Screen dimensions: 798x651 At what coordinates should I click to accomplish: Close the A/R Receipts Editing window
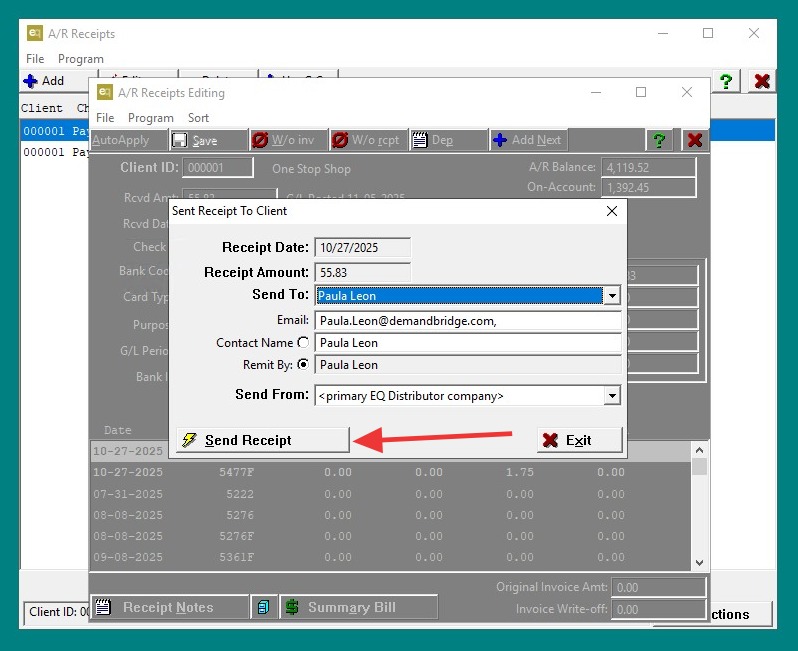pos(687,92)
